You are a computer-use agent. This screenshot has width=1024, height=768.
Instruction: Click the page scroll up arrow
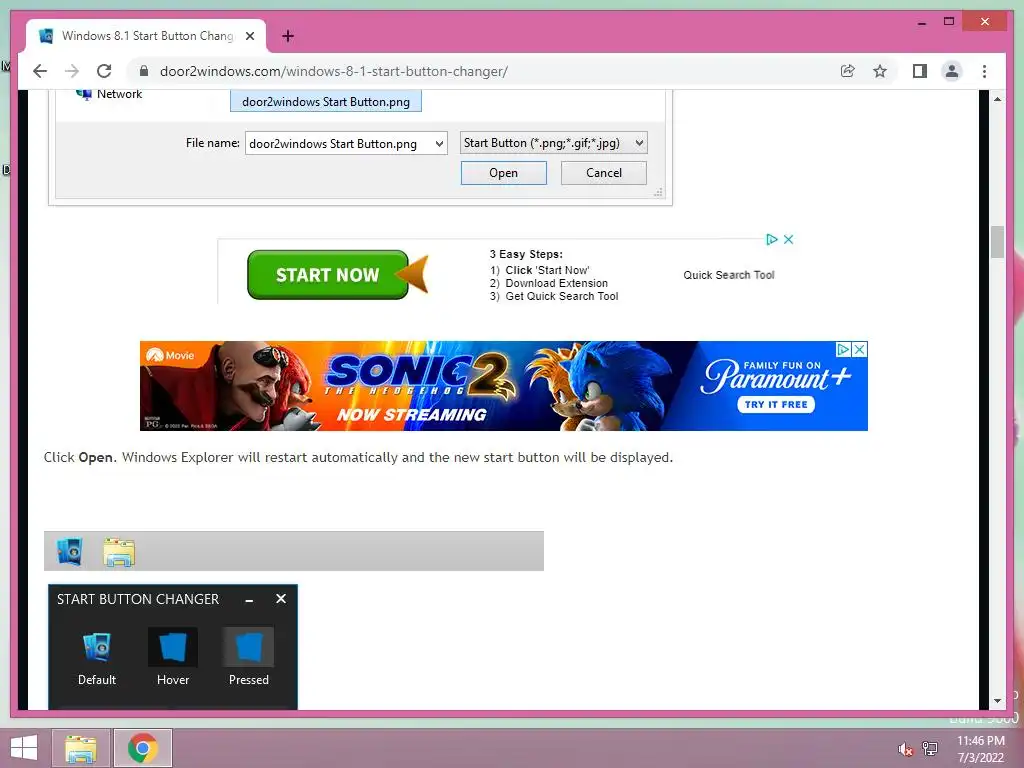[x=997, y=99]
